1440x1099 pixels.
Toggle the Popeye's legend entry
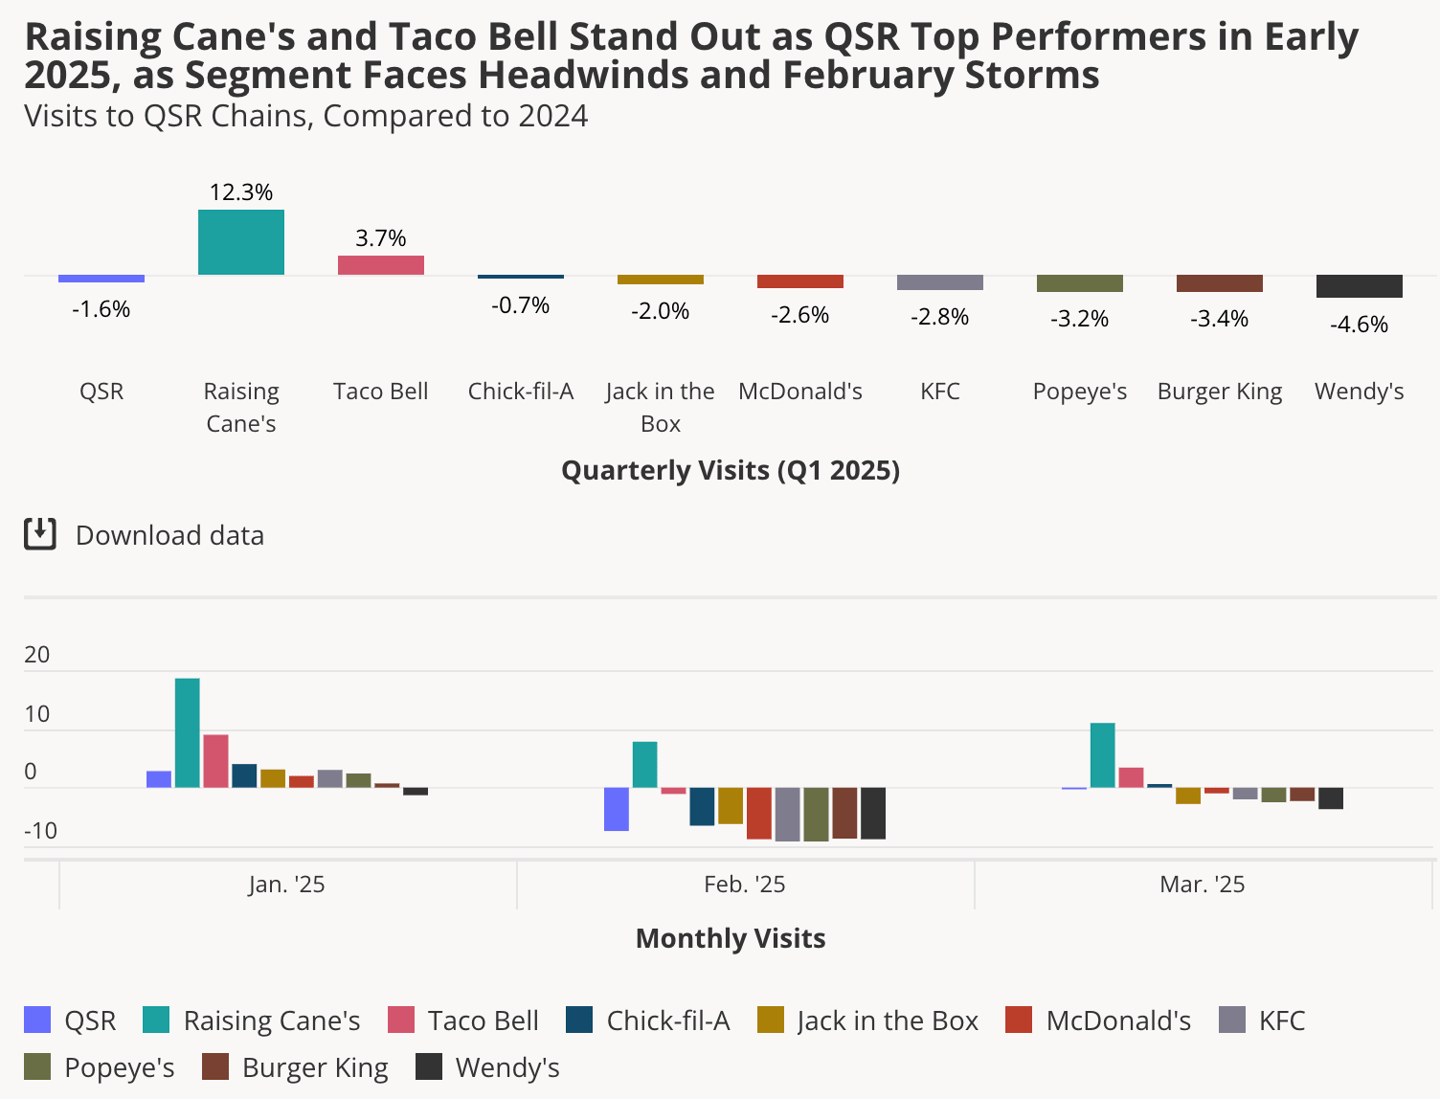(99, 1067)
